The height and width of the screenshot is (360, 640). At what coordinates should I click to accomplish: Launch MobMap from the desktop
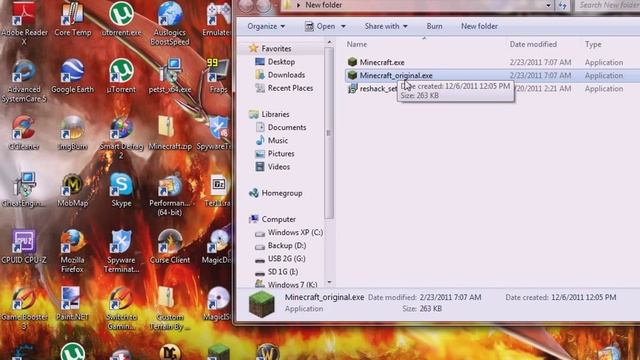point(72,189)
